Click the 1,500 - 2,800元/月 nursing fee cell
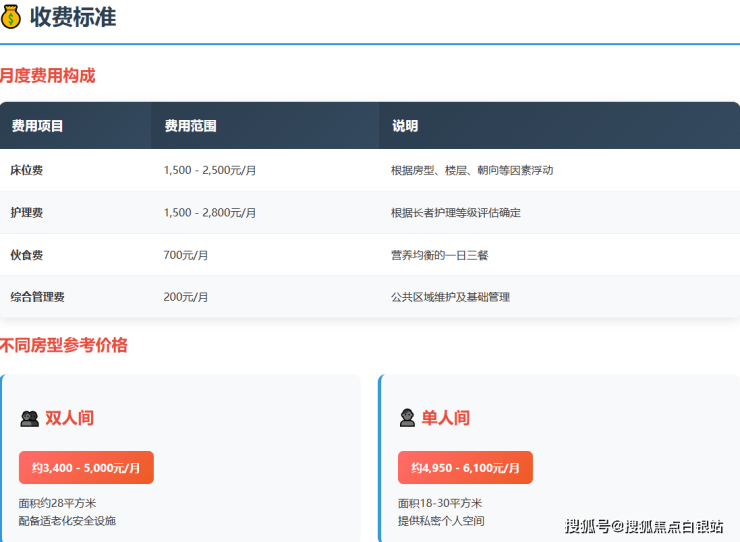This screenshot has height=542, width=740. coord(210,213)
